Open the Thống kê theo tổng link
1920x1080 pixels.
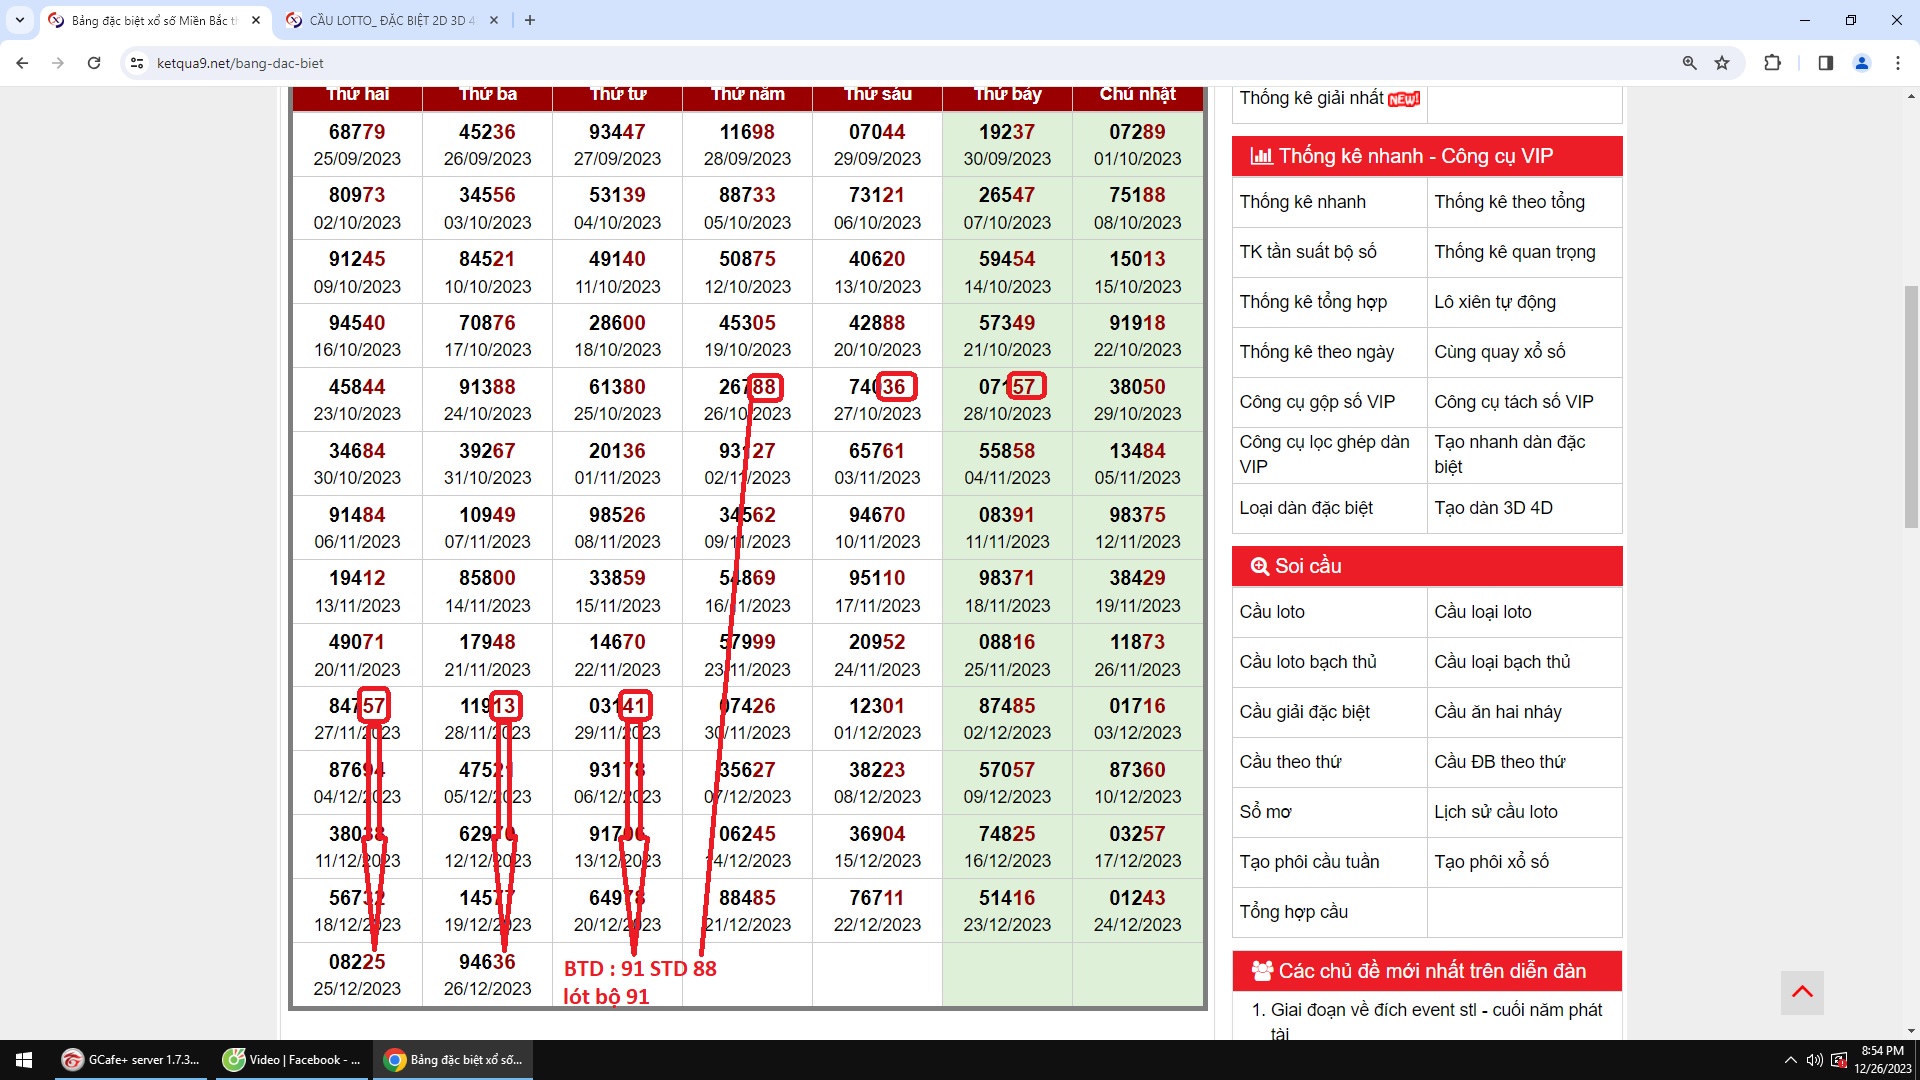(x=1509, y=202)
